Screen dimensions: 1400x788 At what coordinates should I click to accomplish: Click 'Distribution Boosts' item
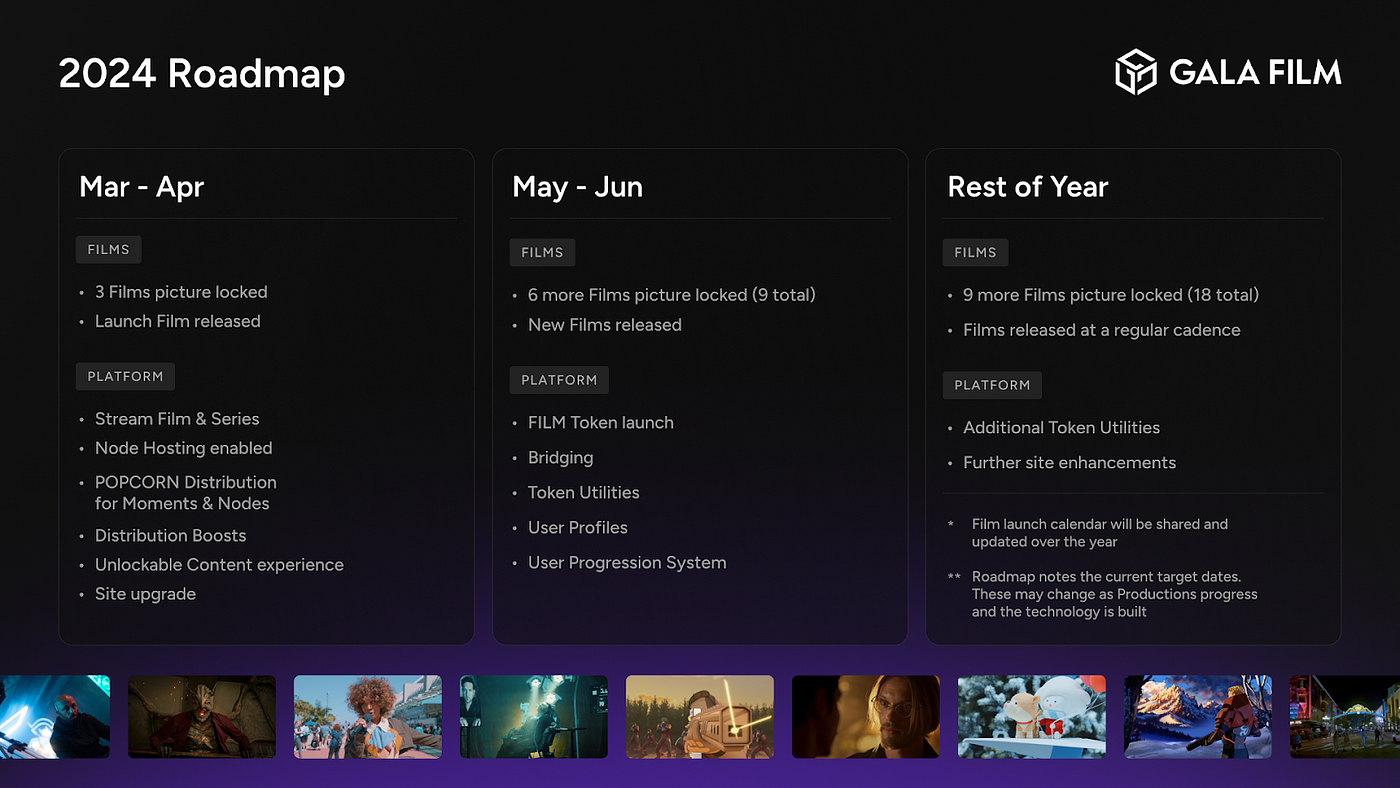[170, 536]
